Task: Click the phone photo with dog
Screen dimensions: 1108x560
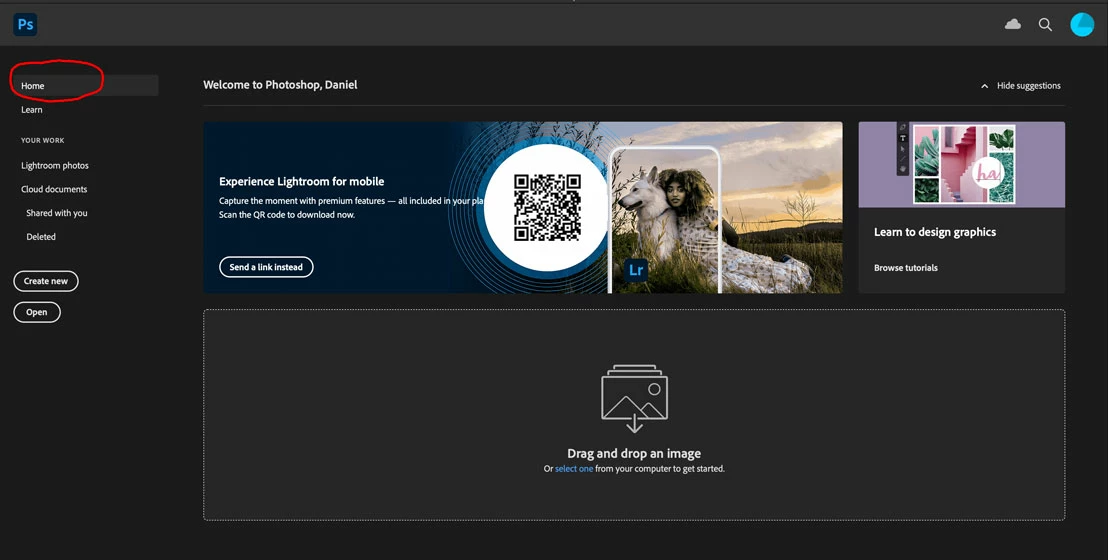Action: point(664,220)
